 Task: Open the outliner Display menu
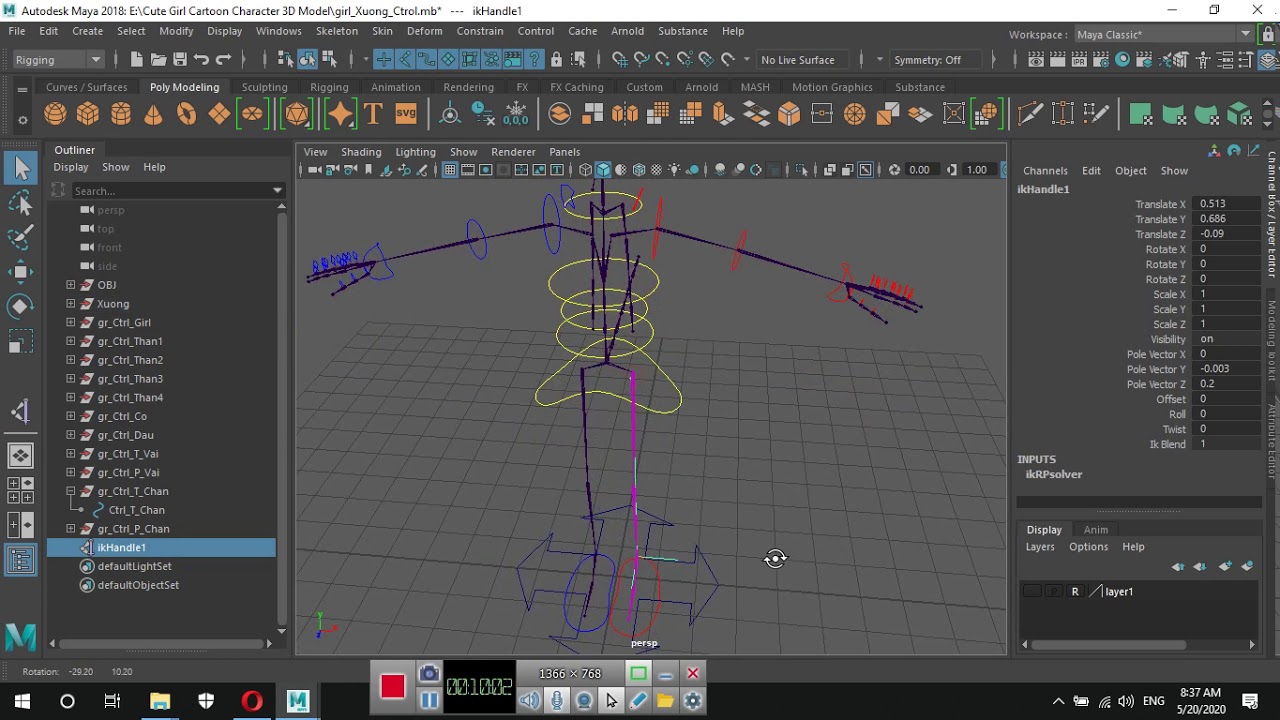pyautogui.click(x=71, y=167)
